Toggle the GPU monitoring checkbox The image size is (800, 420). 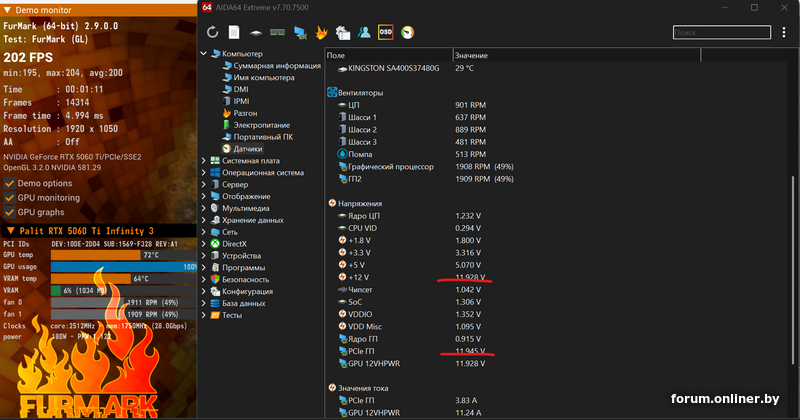(9, 198)
